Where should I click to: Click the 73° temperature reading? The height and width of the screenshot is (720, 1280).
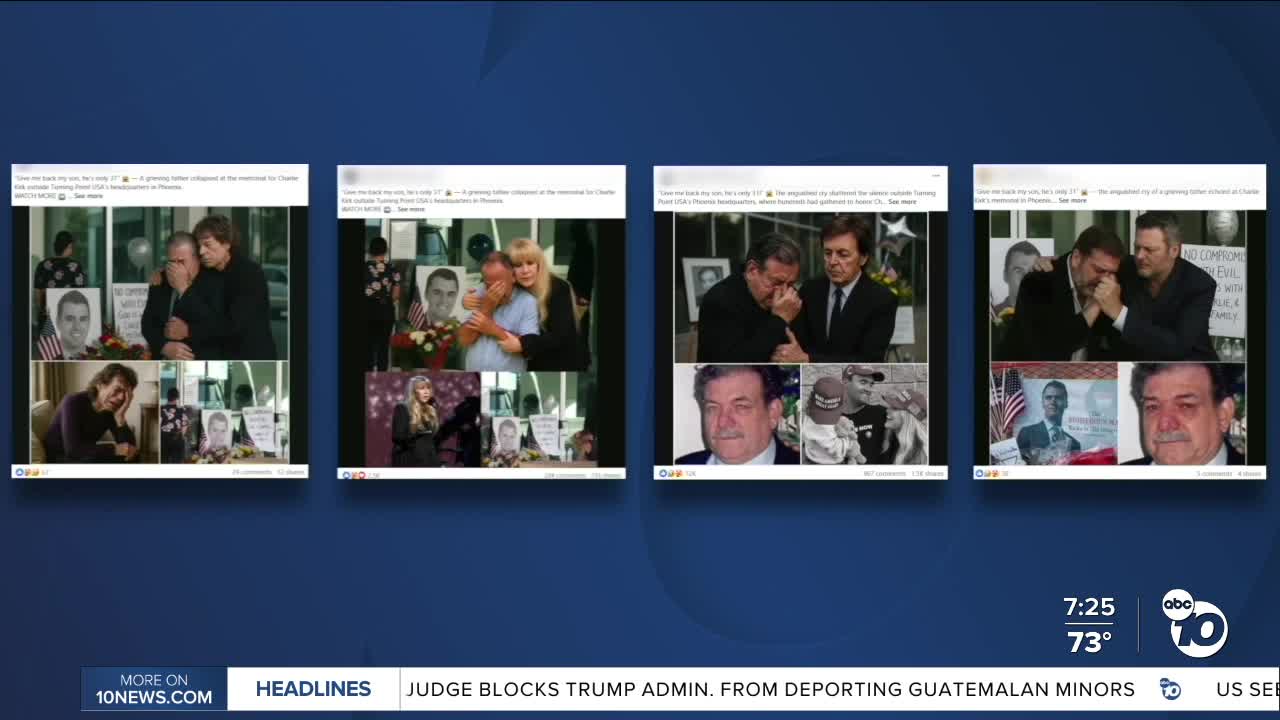[1089, 642]
